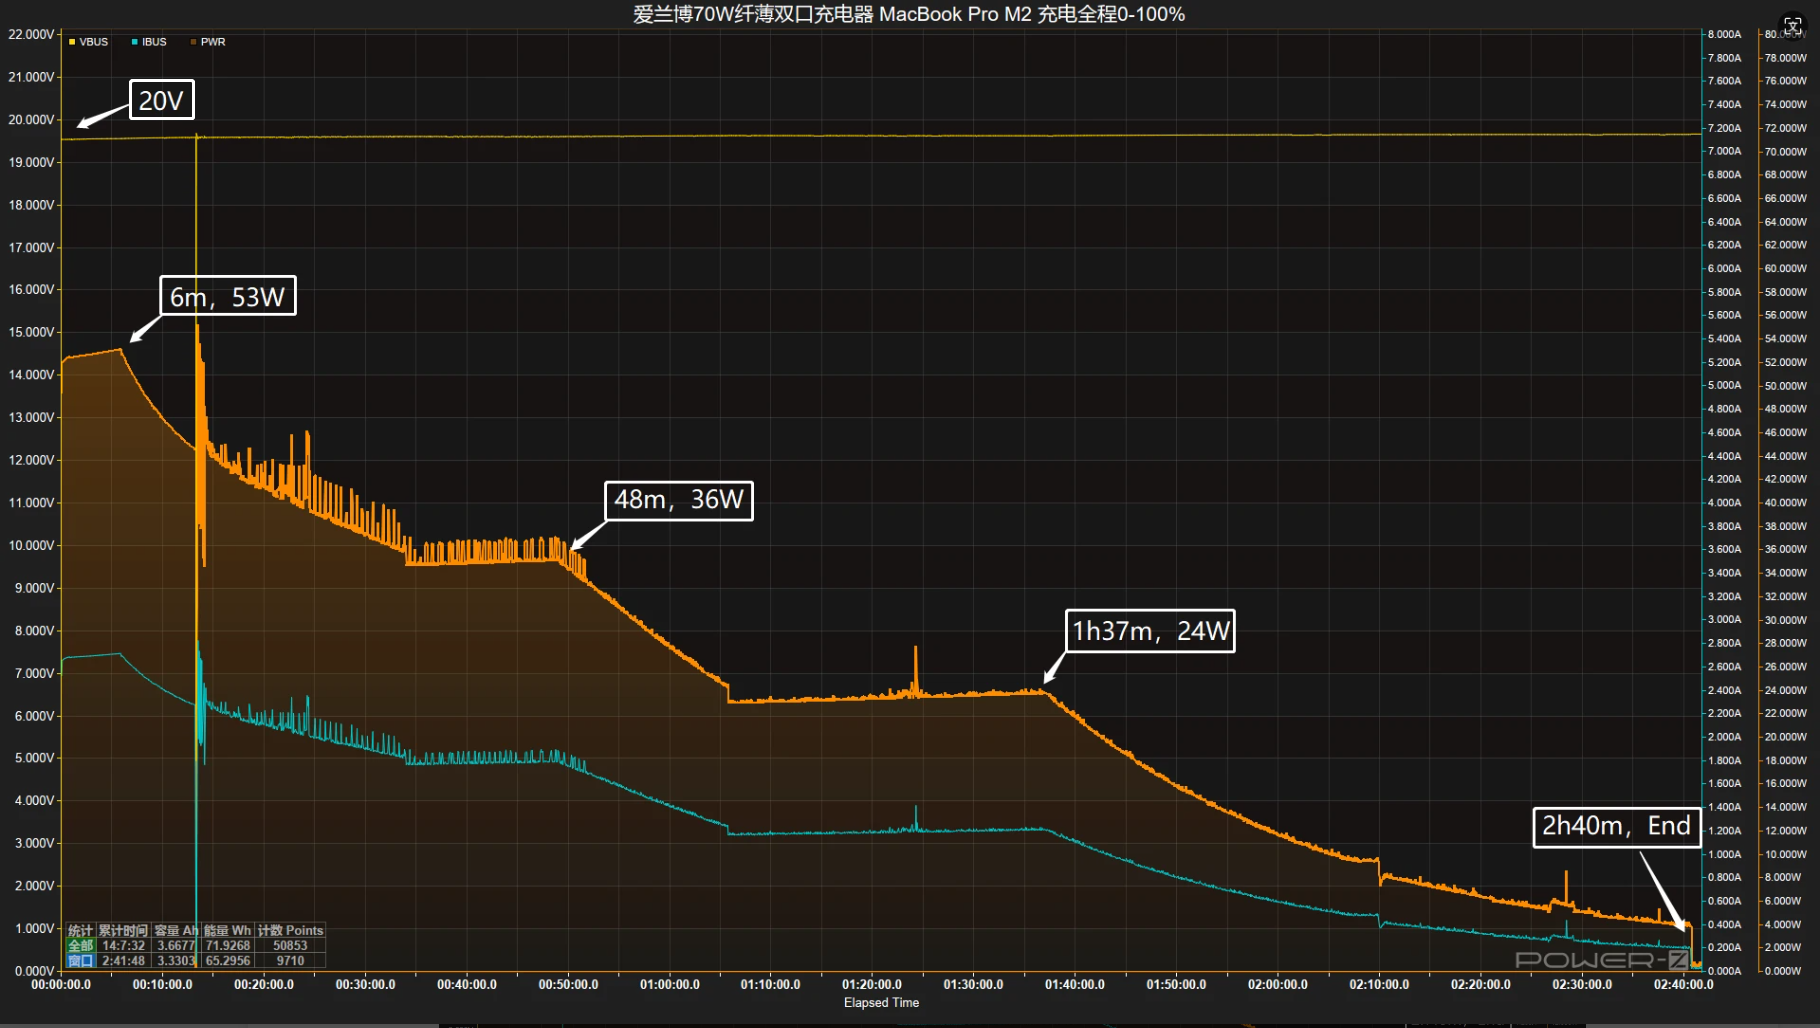Click the 00:10:00.0 time axis tick
This screenshot has width=1820, height=1028.
pos(162,984)
